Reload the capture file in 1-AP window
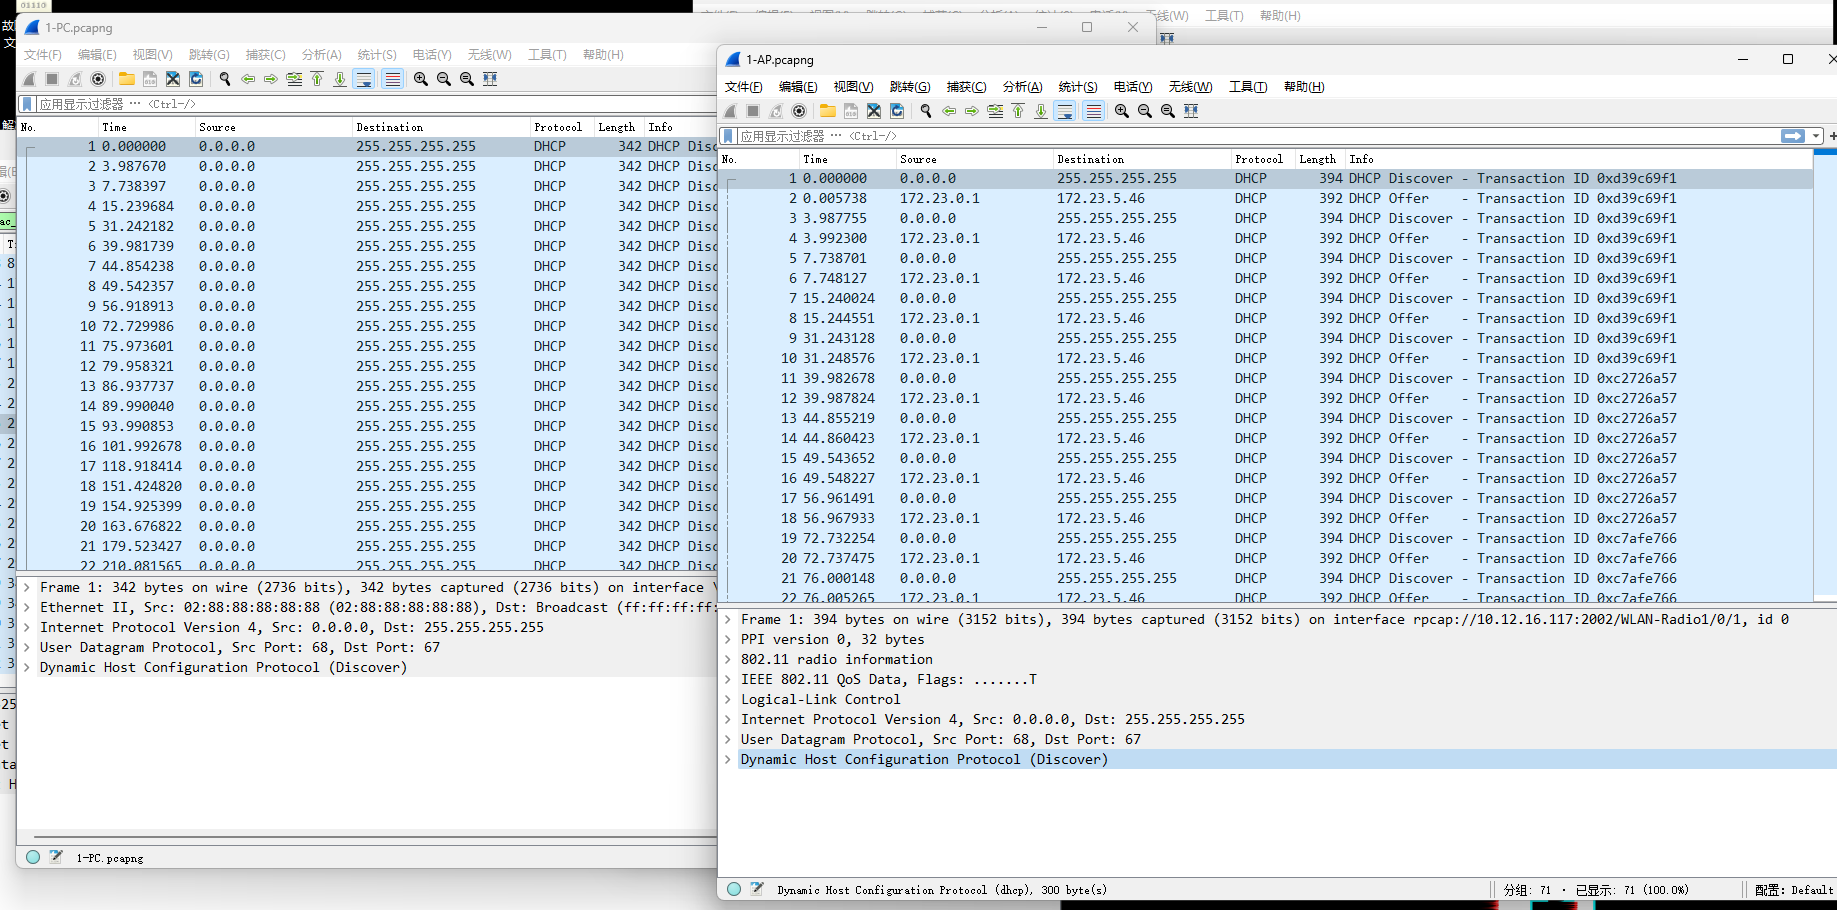 [x=897, y=111]
